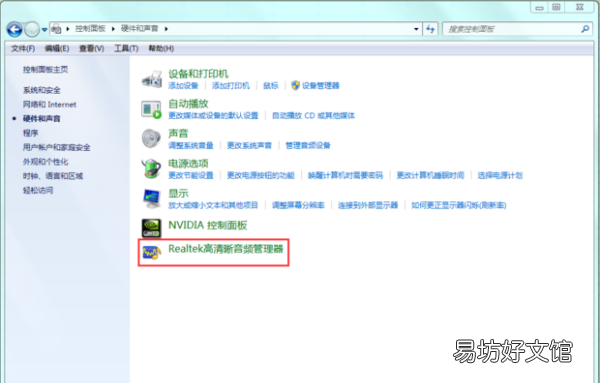The width and height of the screenshot is (600, 383).
Task: Click 更改系统声音 link
Action: 249,145
